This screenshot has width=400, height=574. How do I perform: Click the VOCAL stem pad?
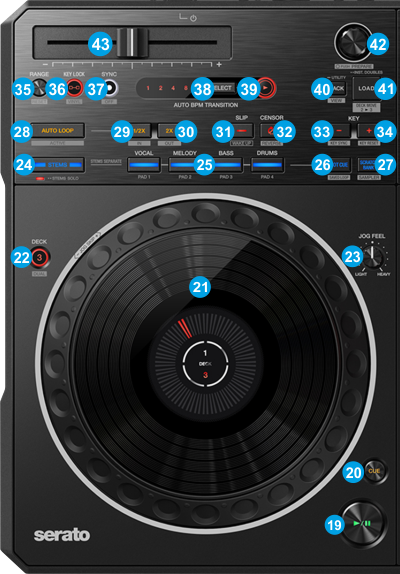point(144,165)
